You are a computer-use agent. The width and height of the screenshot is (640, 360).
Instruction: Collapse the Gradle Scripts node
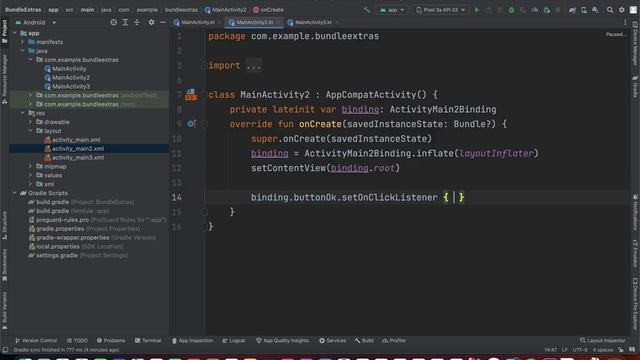[15, 193]
